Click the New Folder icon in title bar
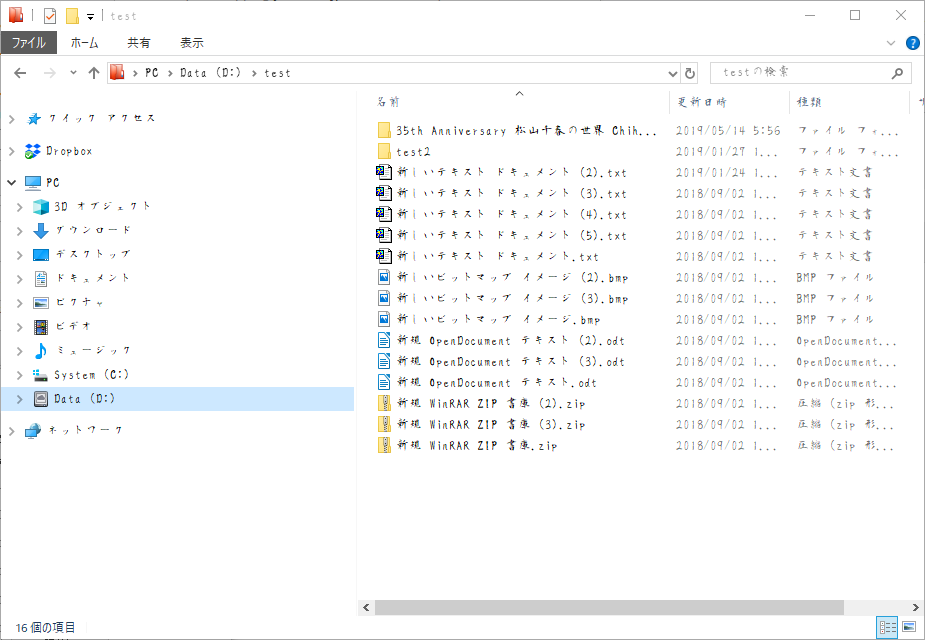Screen dimensions: 925x640 [72, 16]
